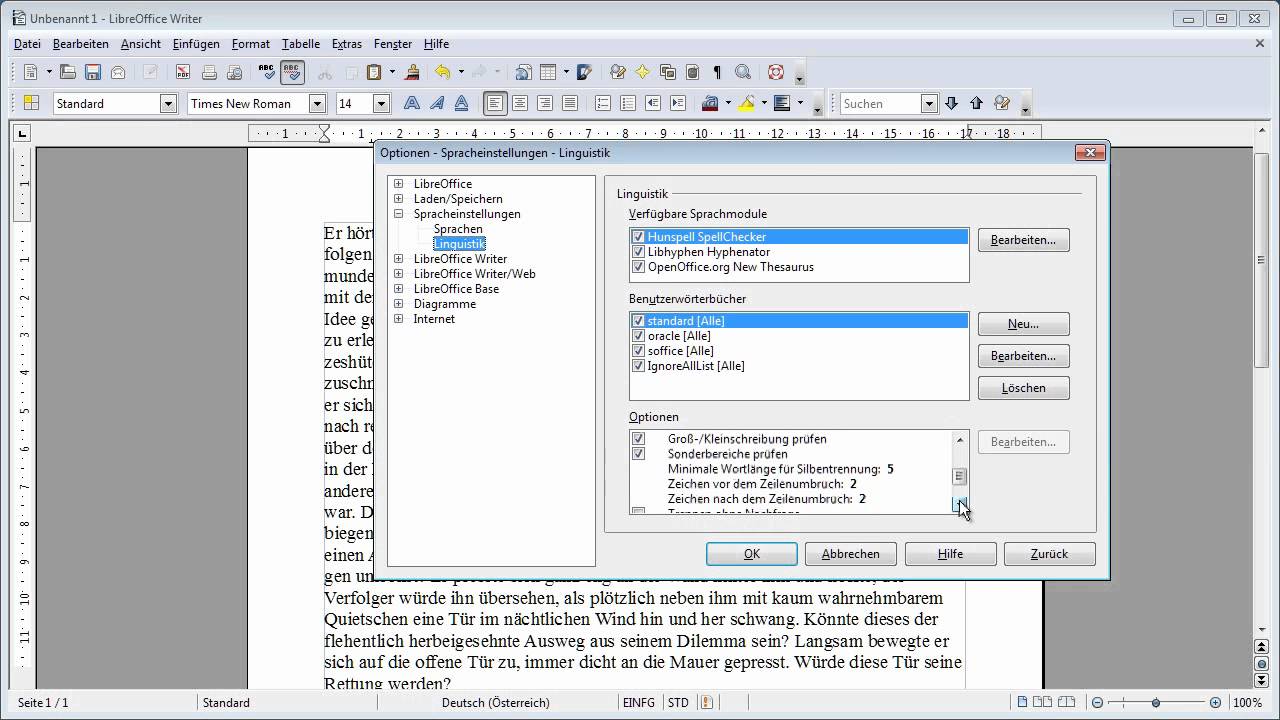1280x720 pixels.
Task: Click the zoom slider handle in status bar
Action: [x=1156, y=703]
